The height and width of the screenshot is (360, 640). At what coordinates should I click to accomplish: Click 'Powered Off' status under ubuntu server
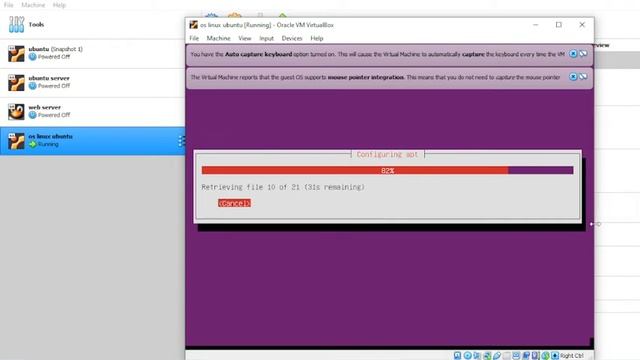click(54, 86)
